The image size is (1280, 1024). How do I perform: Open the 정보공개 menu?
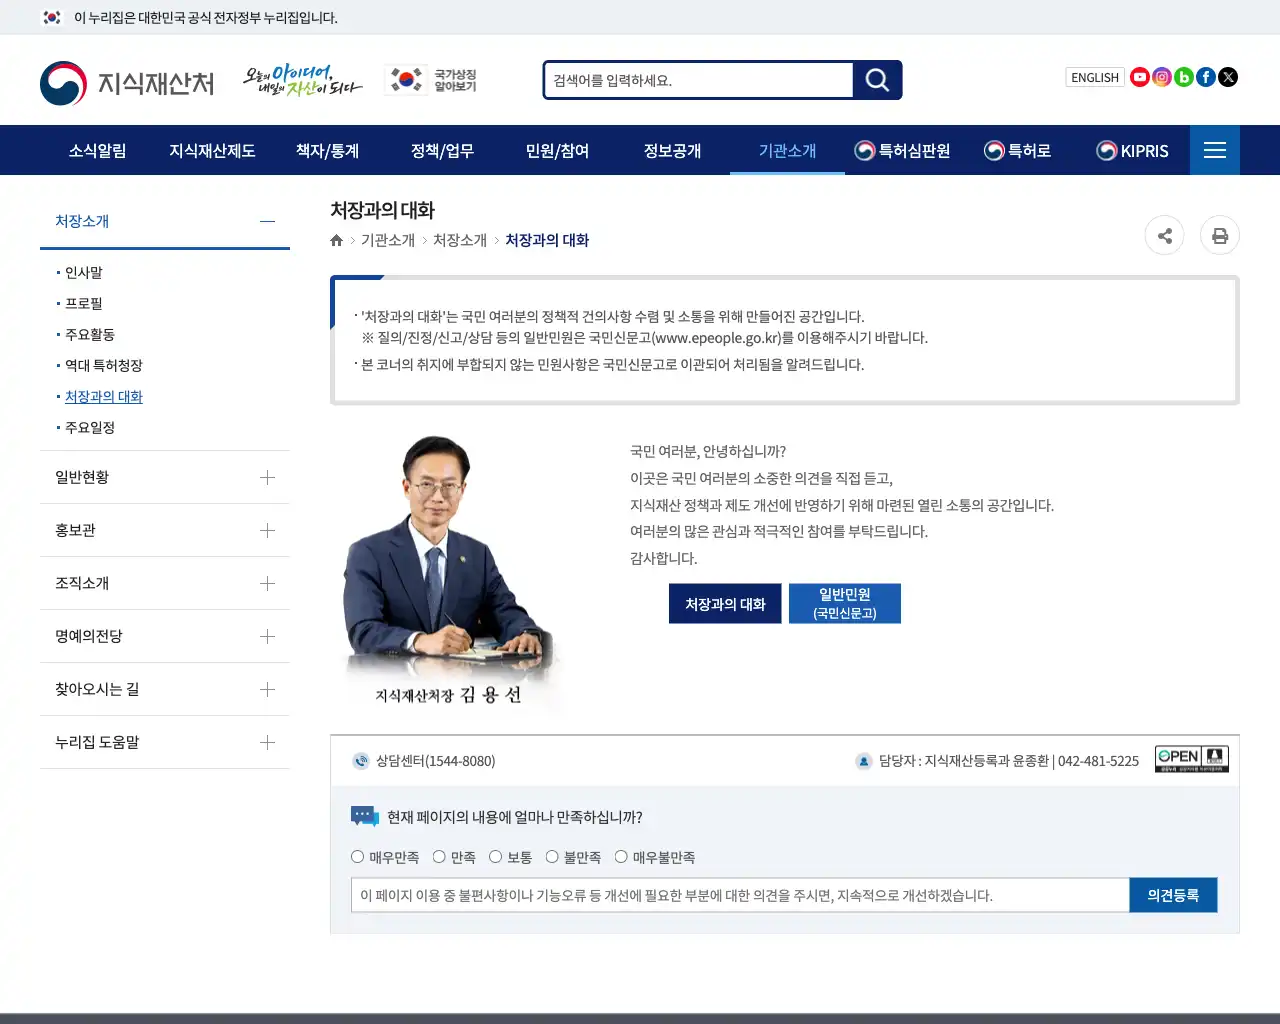pyautogui.click(x=673, y=150)
